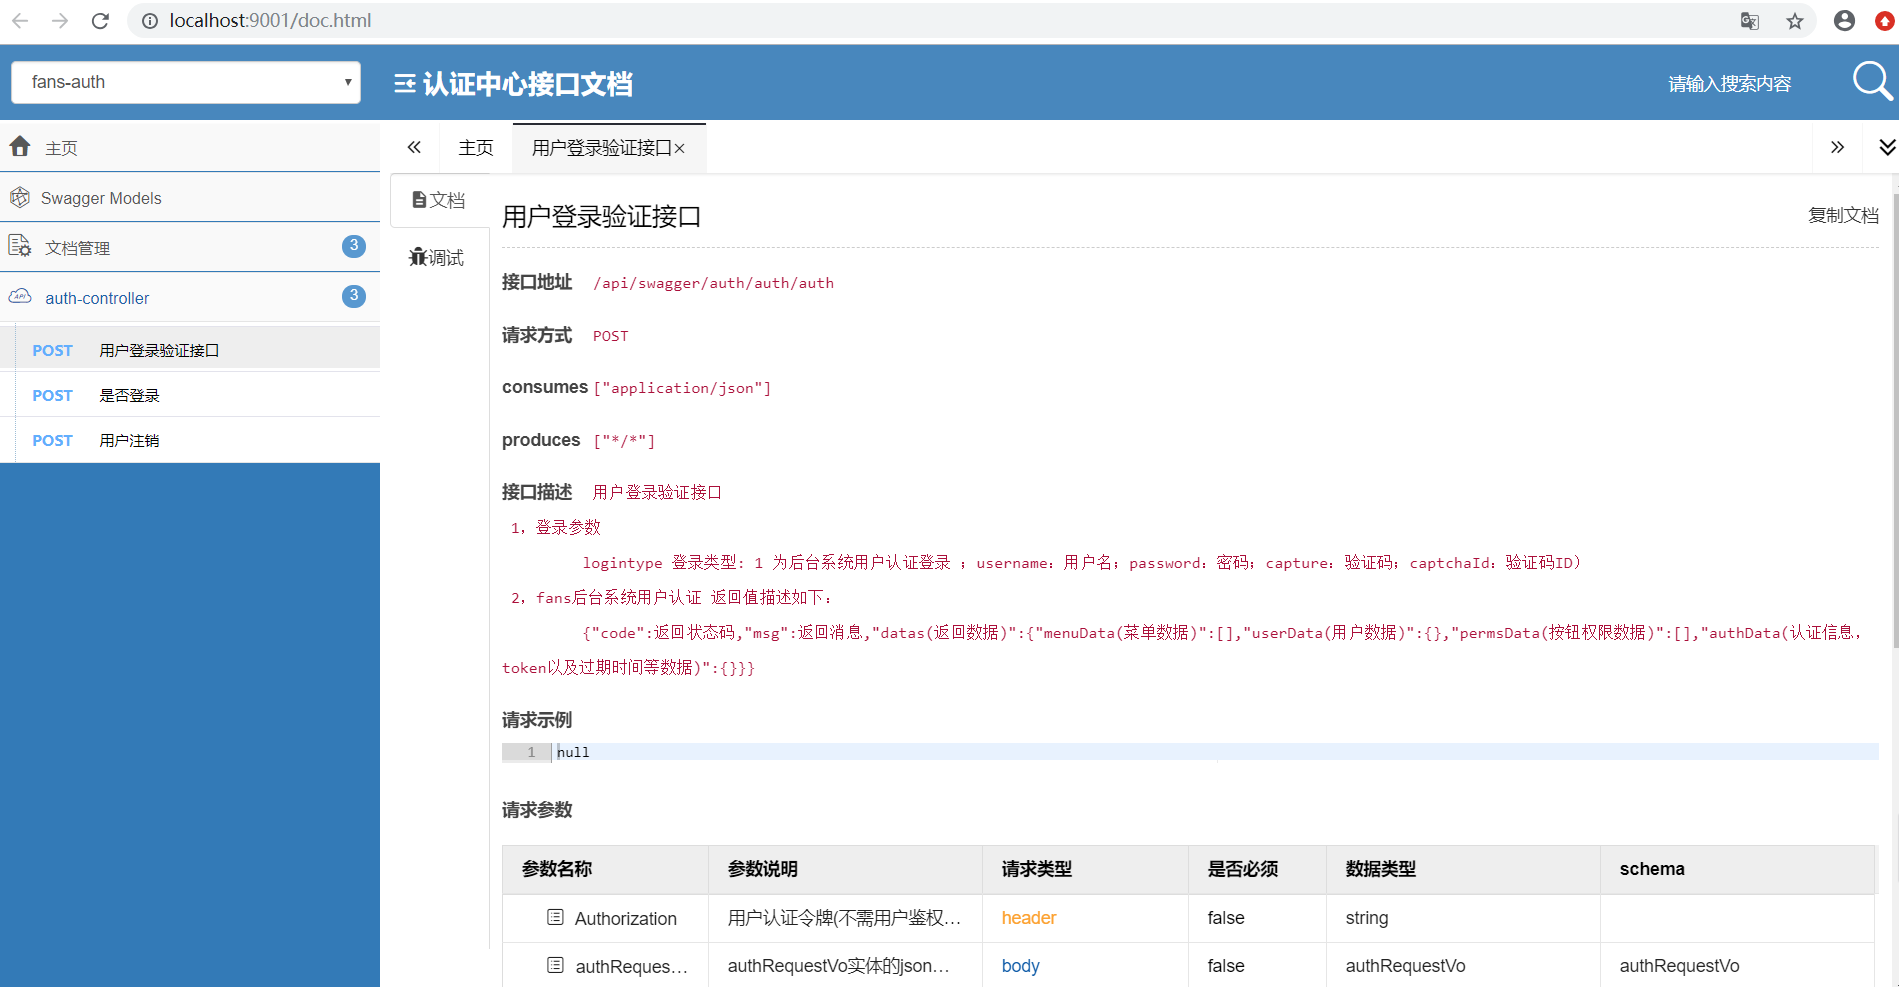This screenshot has height=987, width=1899.
Task: Open the 调试 debug side tab
Action: [x=437, y=258]
